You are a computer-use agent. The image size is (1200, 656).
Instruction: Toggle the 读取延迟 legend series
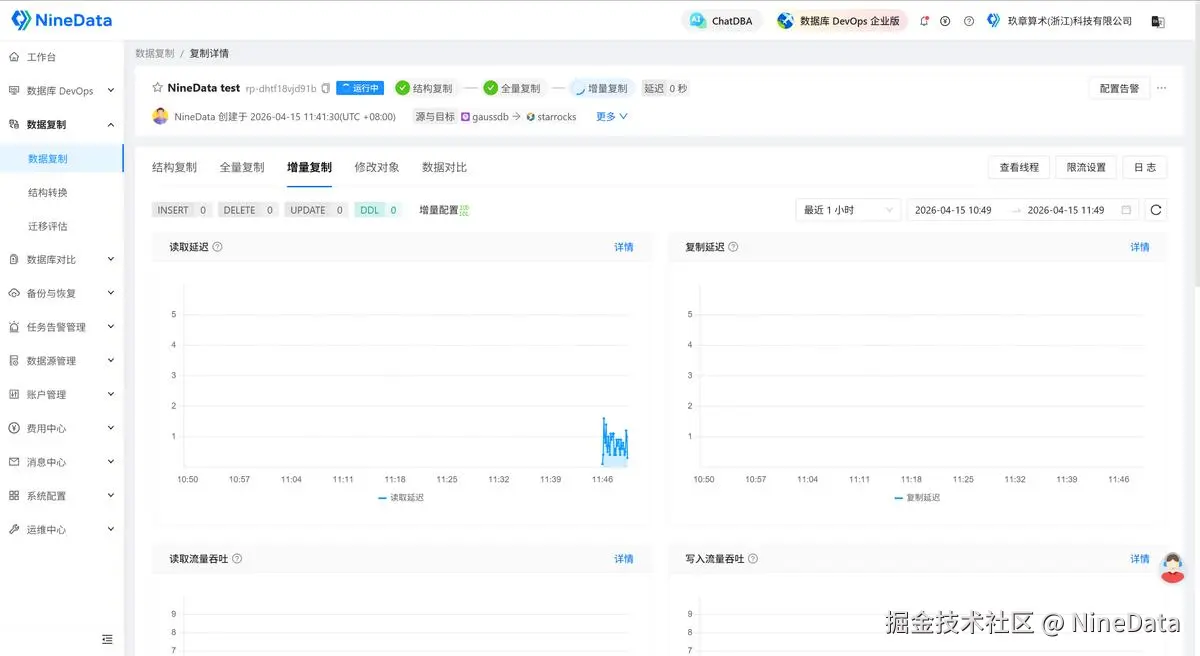(x=401, y=497)
